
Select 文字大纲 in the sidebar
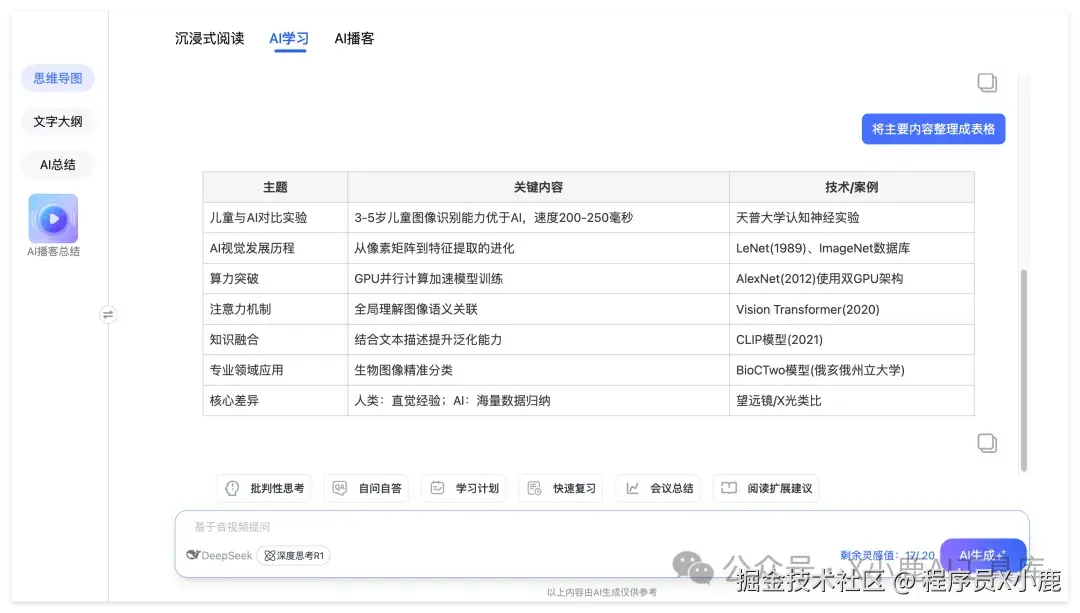point(56,121)
